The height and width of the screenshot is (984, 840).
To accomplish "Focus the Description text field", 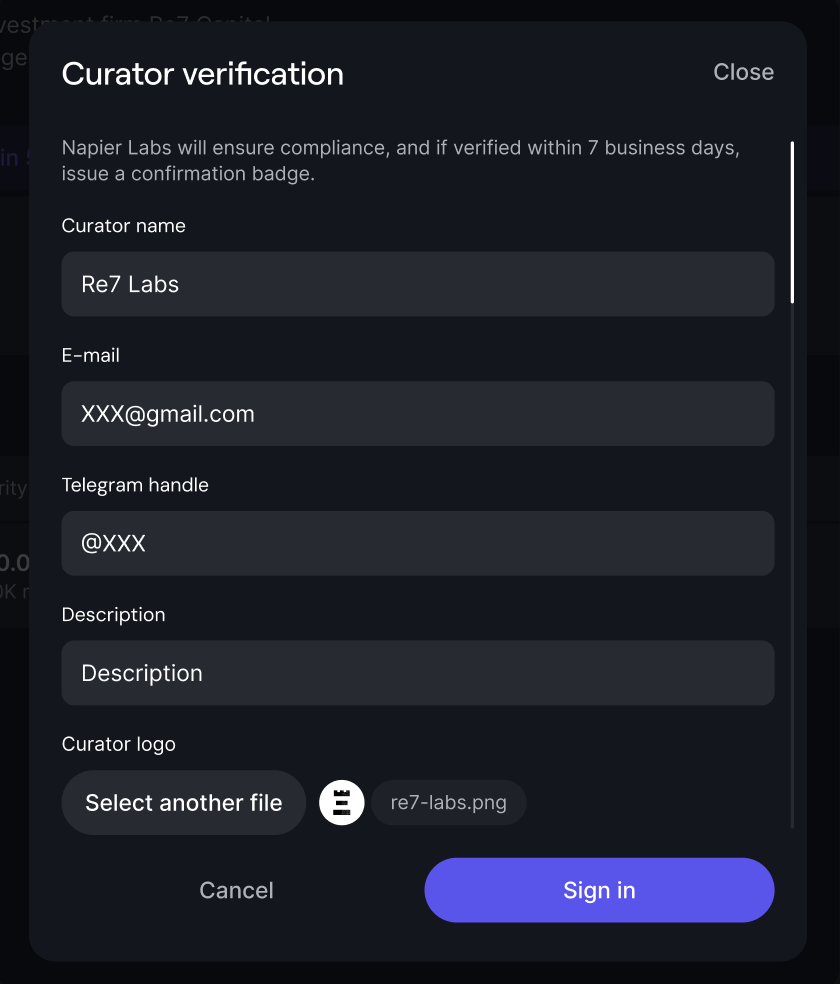I will click(x=418, y=673).
